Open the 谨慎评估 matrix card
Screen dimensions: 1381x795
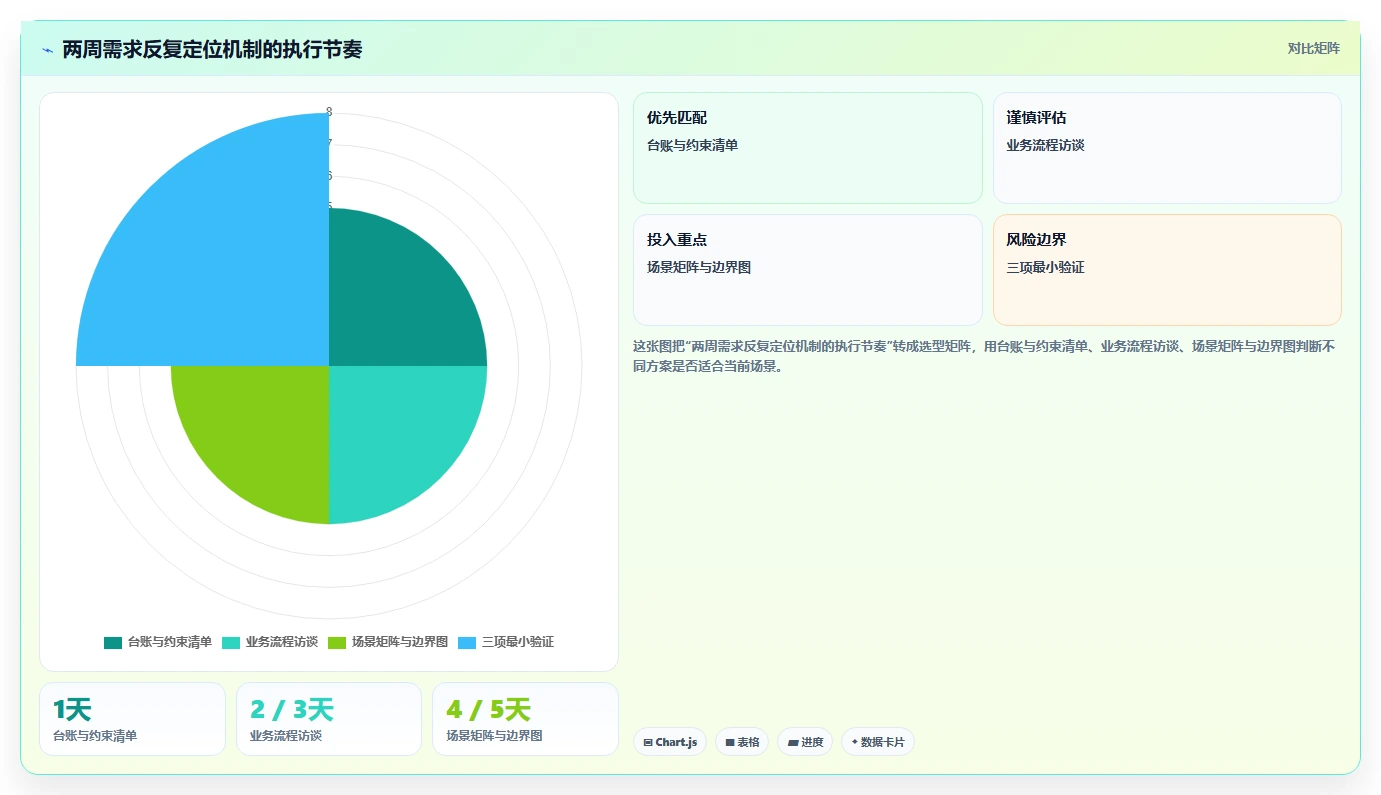[x=1167, y=148]
